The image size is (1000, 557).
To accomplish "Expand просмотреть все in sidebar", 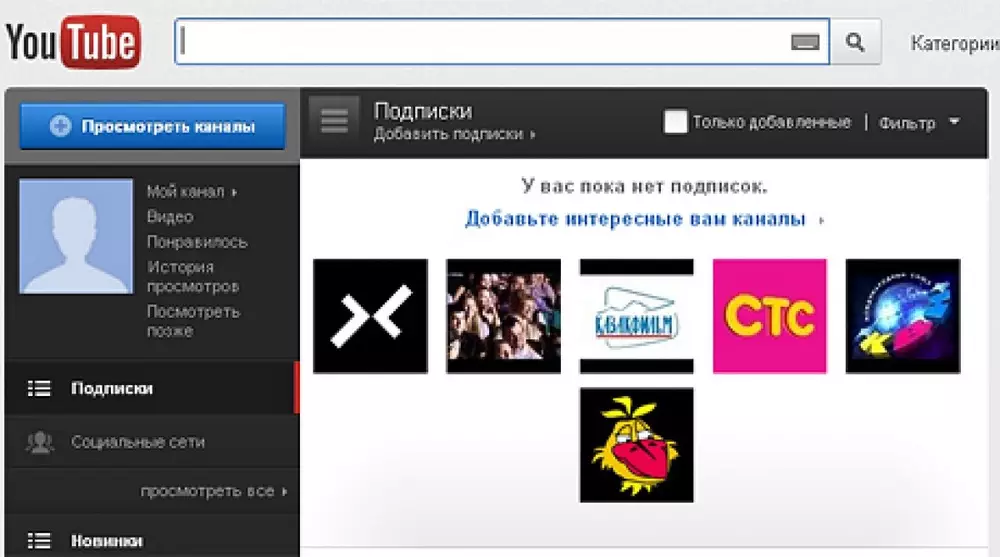I will tap(213, 491).
